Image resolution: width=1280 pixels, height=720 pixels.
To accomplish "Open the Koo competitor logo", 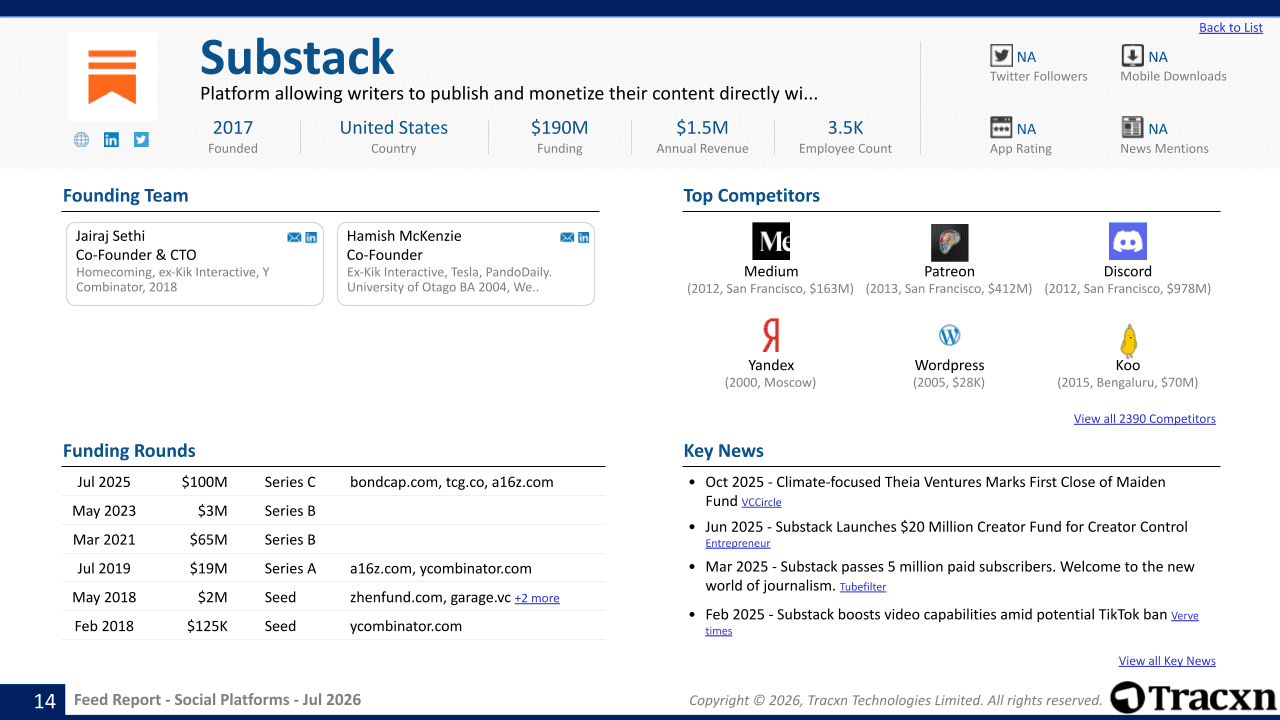I will [x=1128, y=340].
